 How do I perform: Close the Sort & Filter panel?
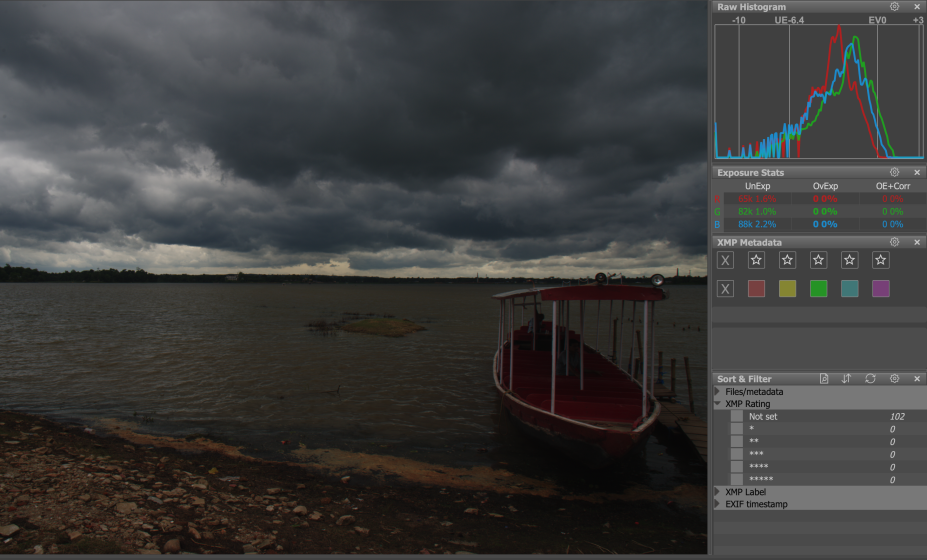coord(917,378)
